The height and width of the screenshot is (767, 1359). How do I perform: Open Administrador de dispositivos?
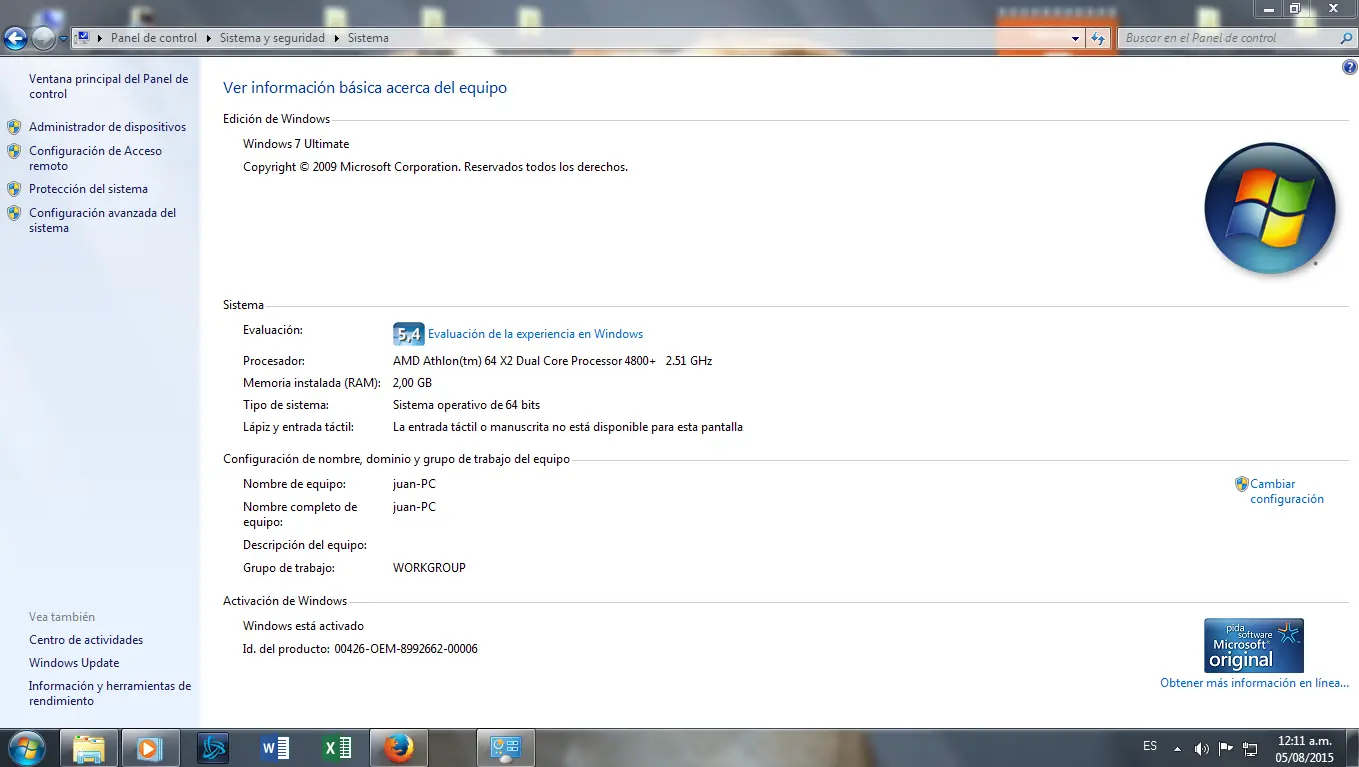click(107, 127)
